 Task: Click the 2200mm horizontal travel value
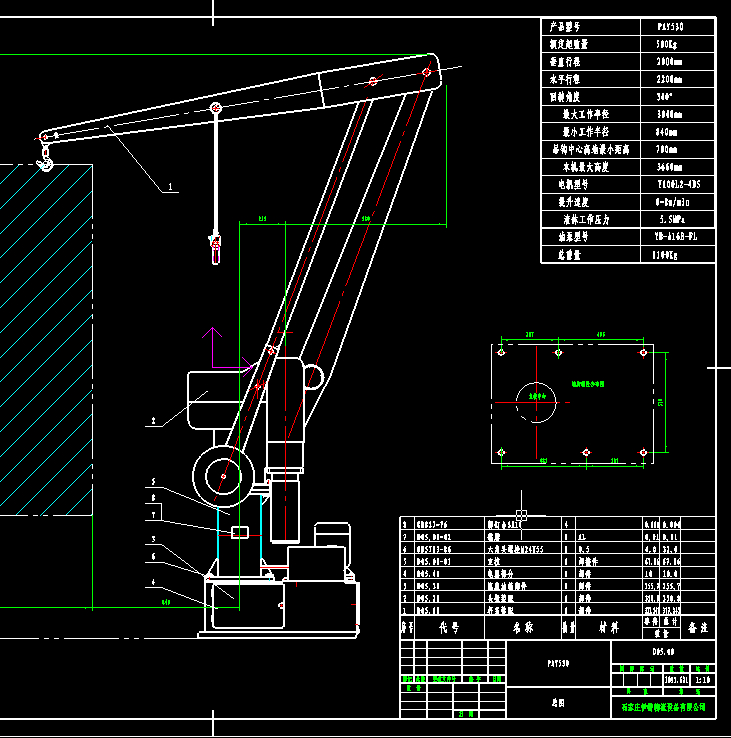(669, 79)
